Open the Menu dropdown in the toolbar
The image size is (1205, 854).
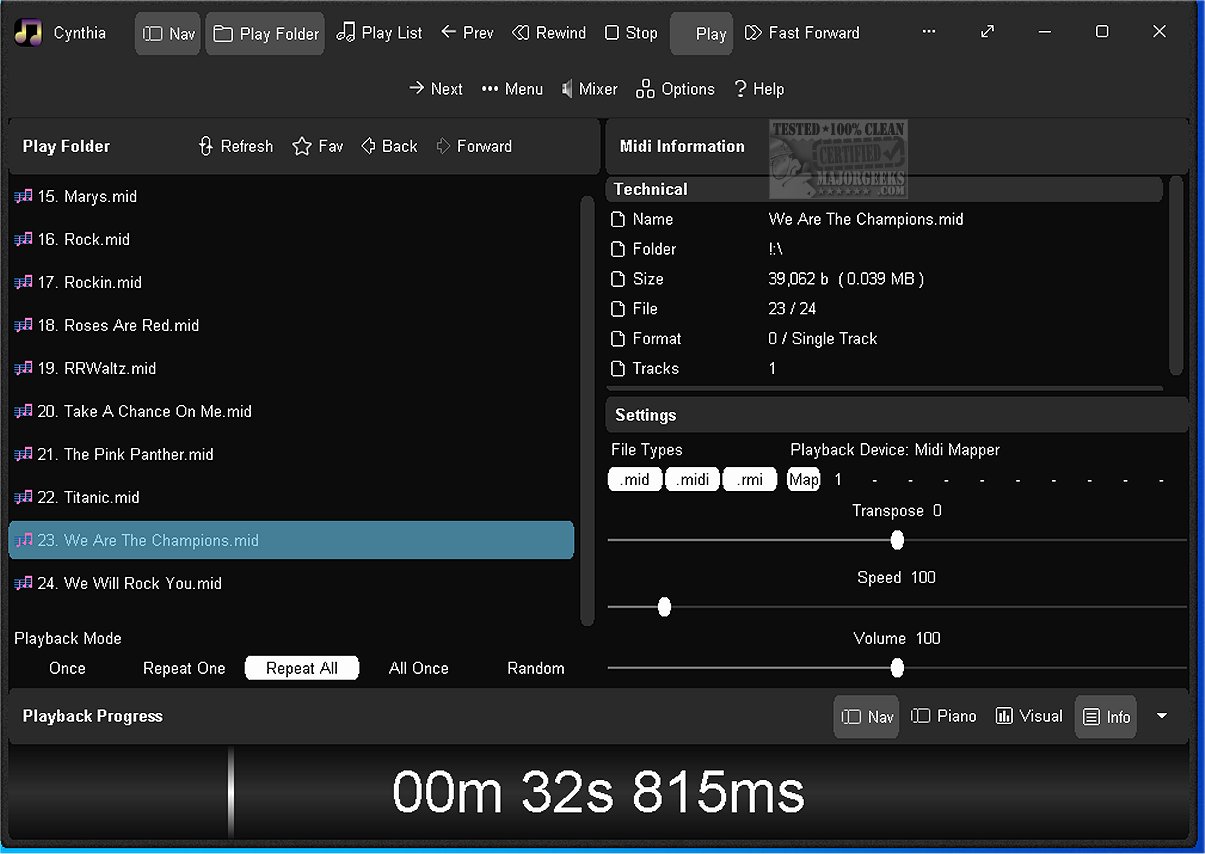tap(512, 89)
